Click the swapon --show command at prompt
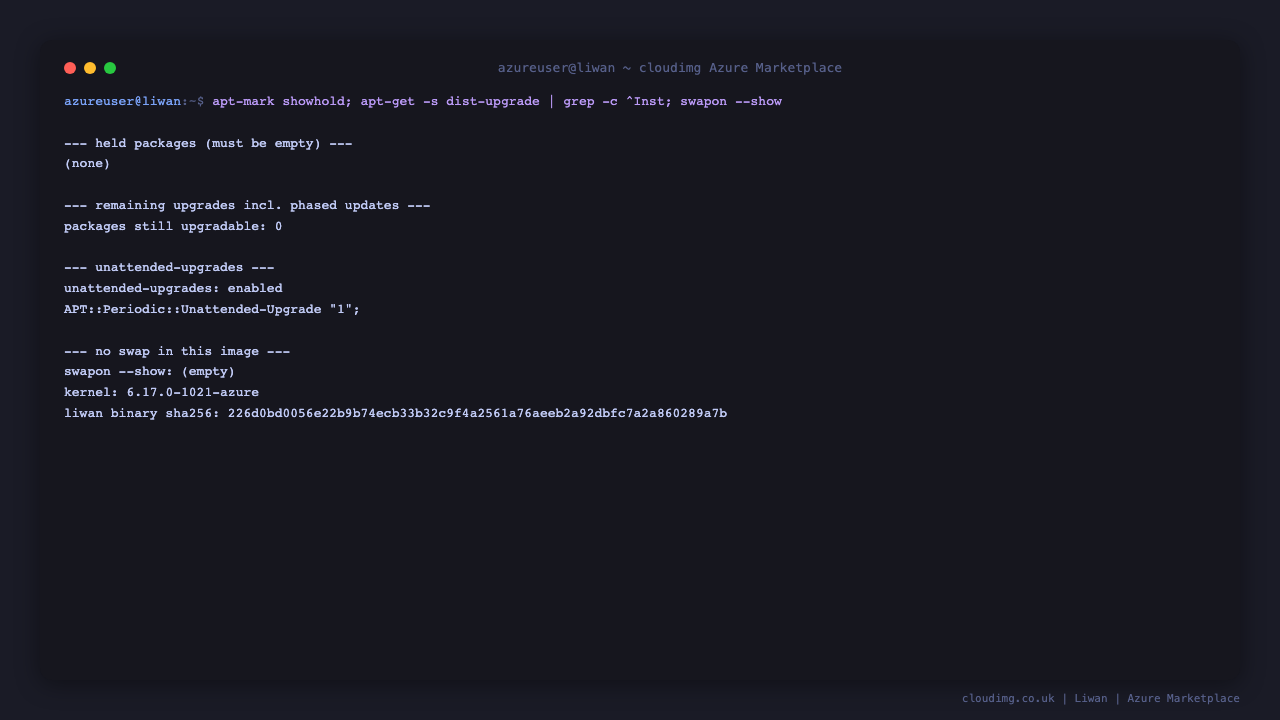This screenshot has width=1280, height=720. tap(731, 102)
